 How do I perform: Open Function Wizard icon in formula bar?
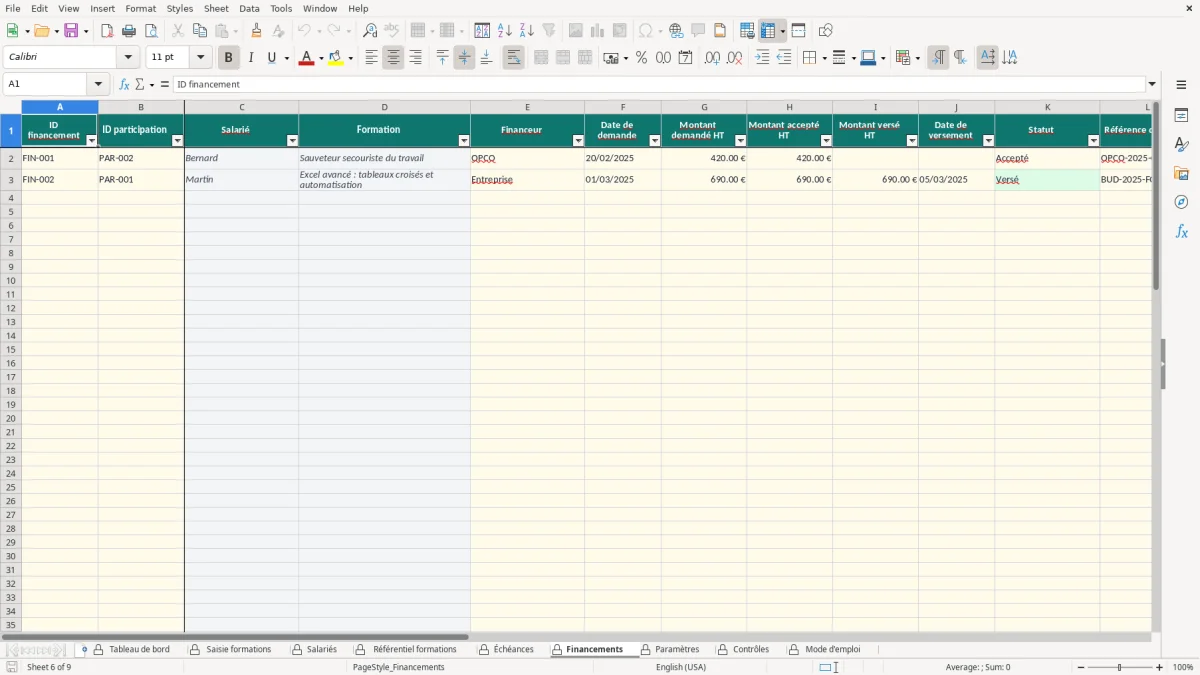pos(124,85)
